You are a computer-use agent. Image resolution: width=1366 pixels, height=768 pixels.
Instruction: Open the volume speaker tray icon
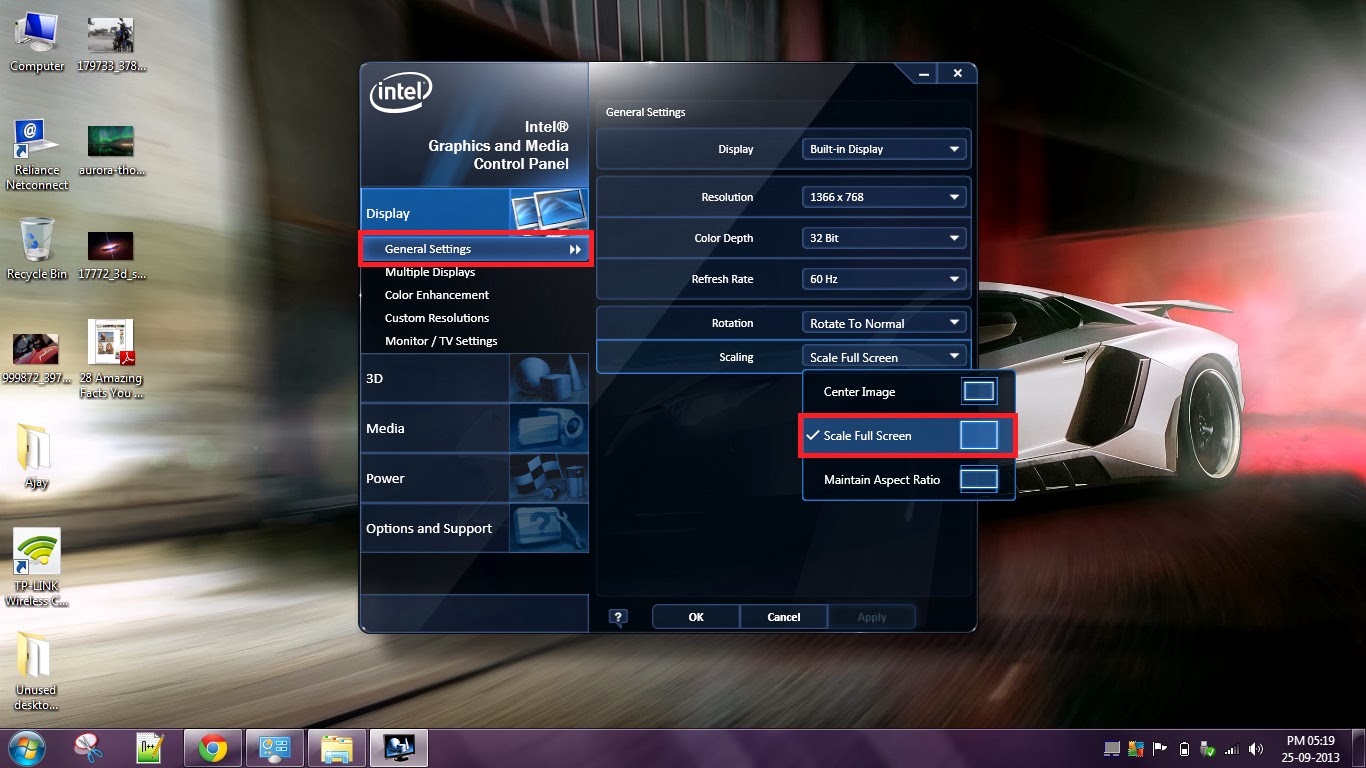click(1256, 748)
